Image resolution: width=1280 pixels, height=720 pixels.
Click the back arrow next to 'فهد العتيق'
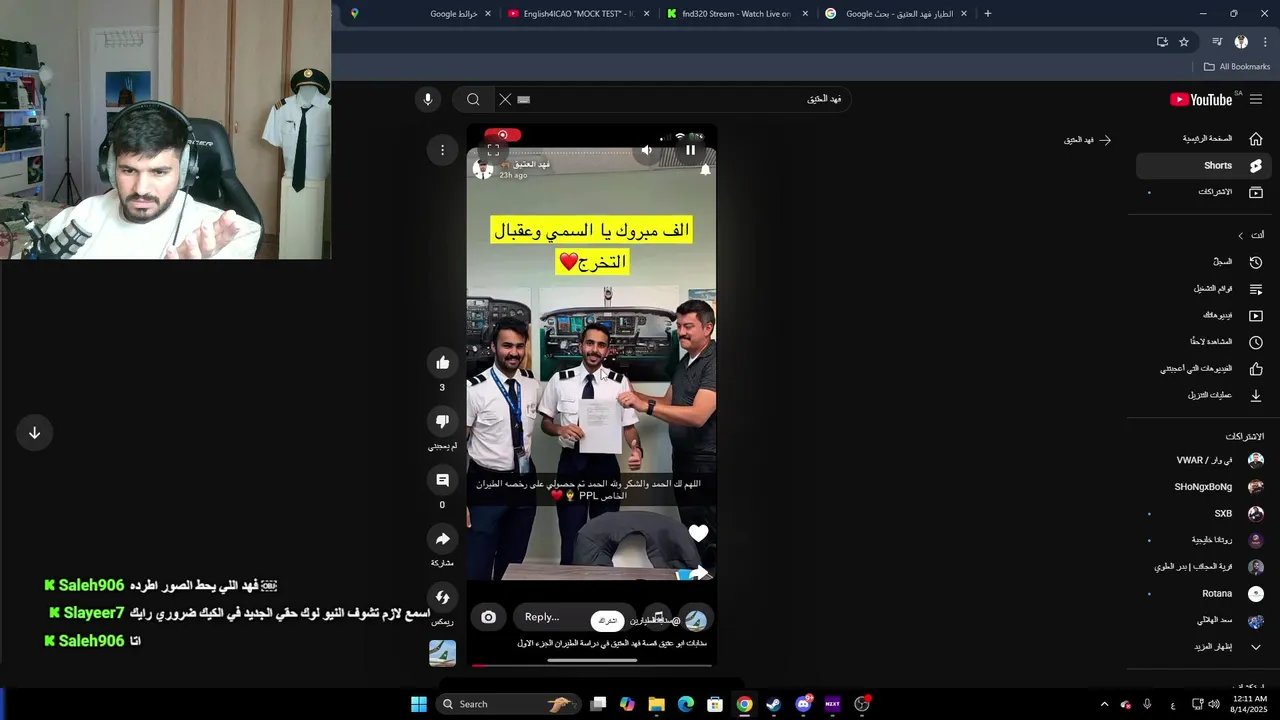coord(1105,140)
